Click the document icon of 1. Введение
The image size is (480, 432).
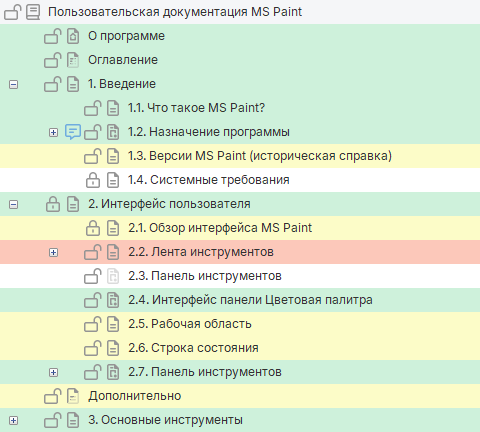click(x=73, y=84)
